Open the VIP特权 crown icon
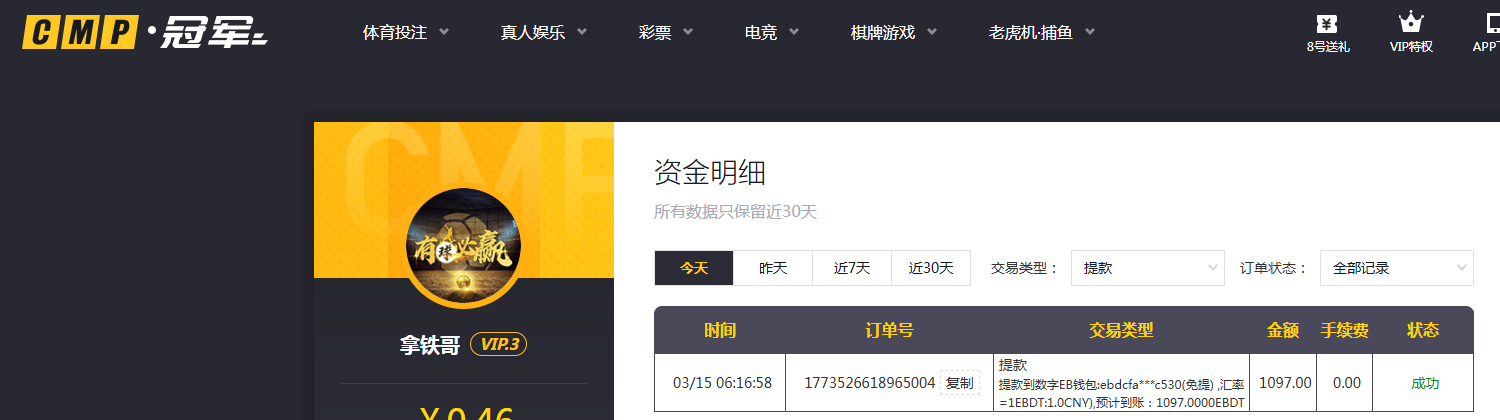Viewport: 1500px width, 420px height. tap(1411, 24)
